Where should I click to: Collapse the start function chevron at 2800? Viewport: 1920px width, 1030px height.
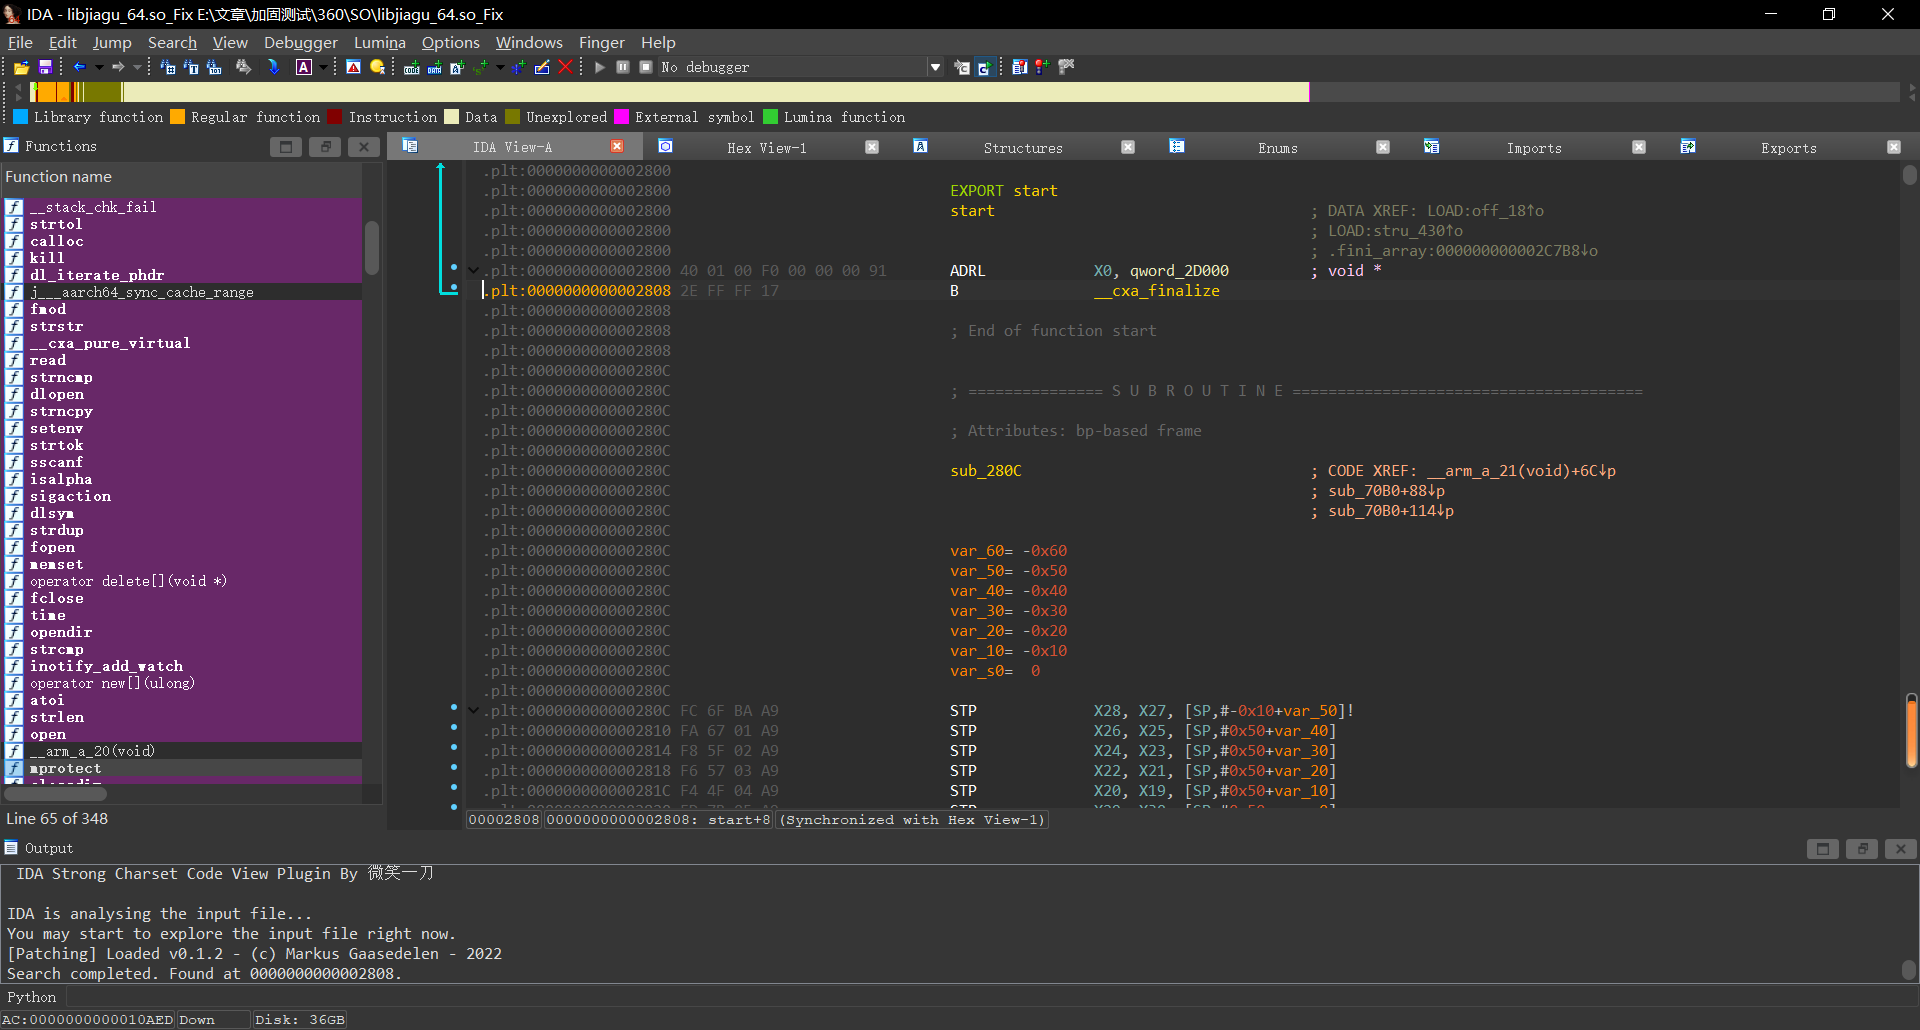(473, 270)
